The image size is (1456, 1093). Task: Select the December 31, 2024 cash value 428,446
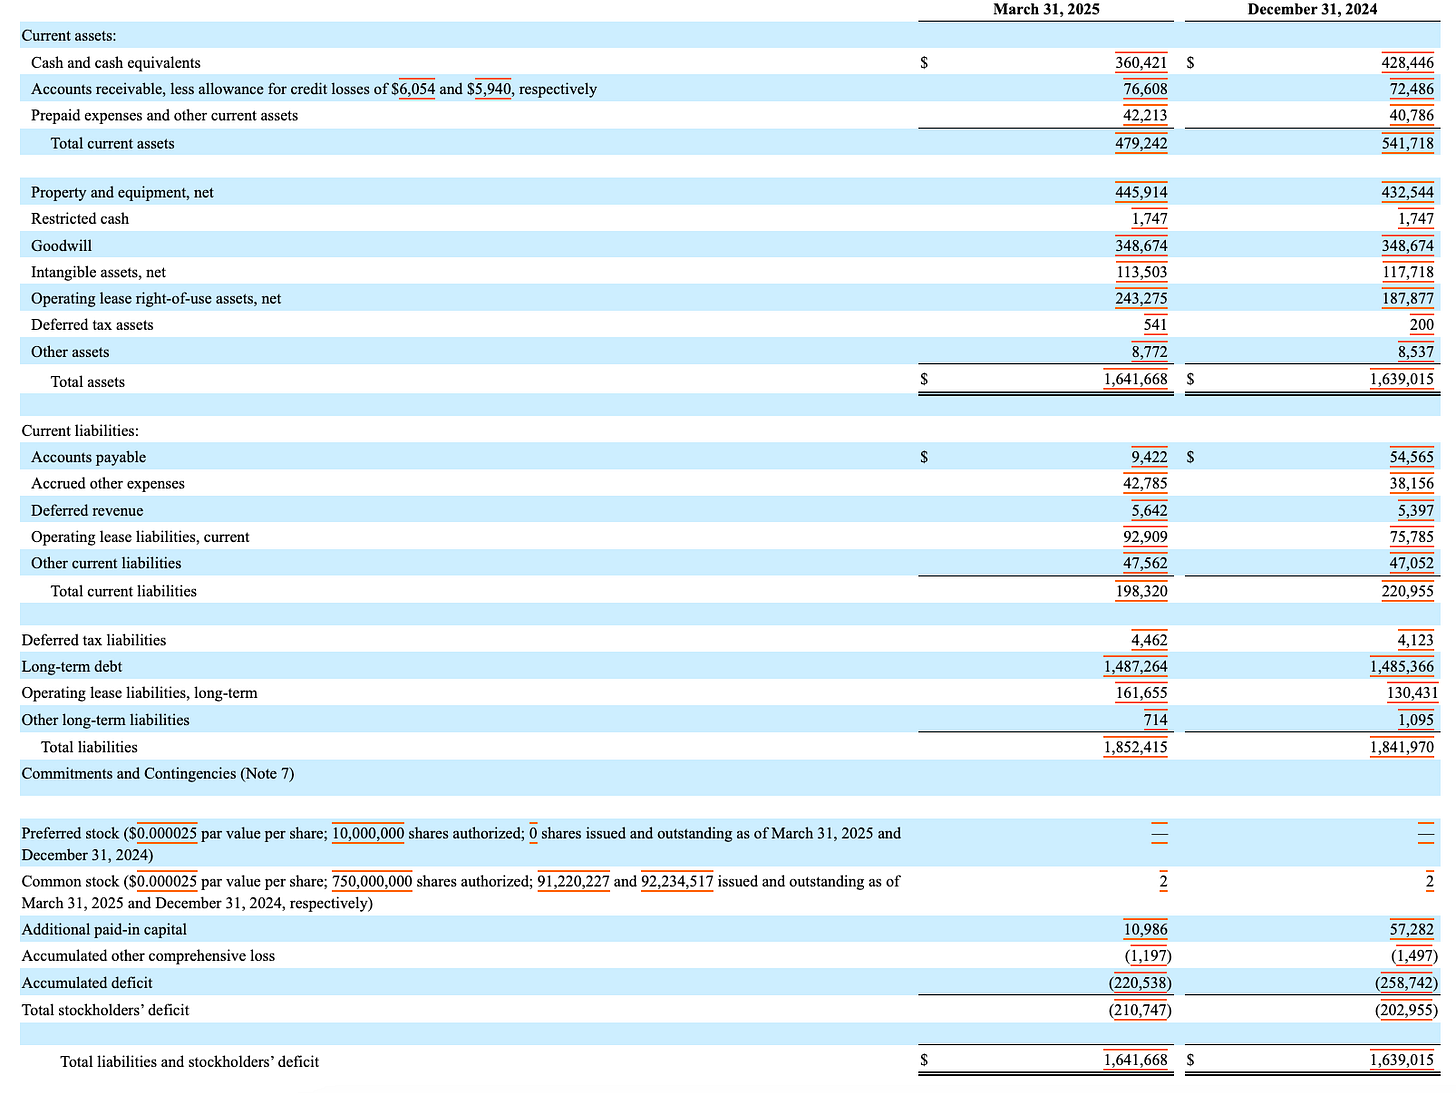(1407, 63)
